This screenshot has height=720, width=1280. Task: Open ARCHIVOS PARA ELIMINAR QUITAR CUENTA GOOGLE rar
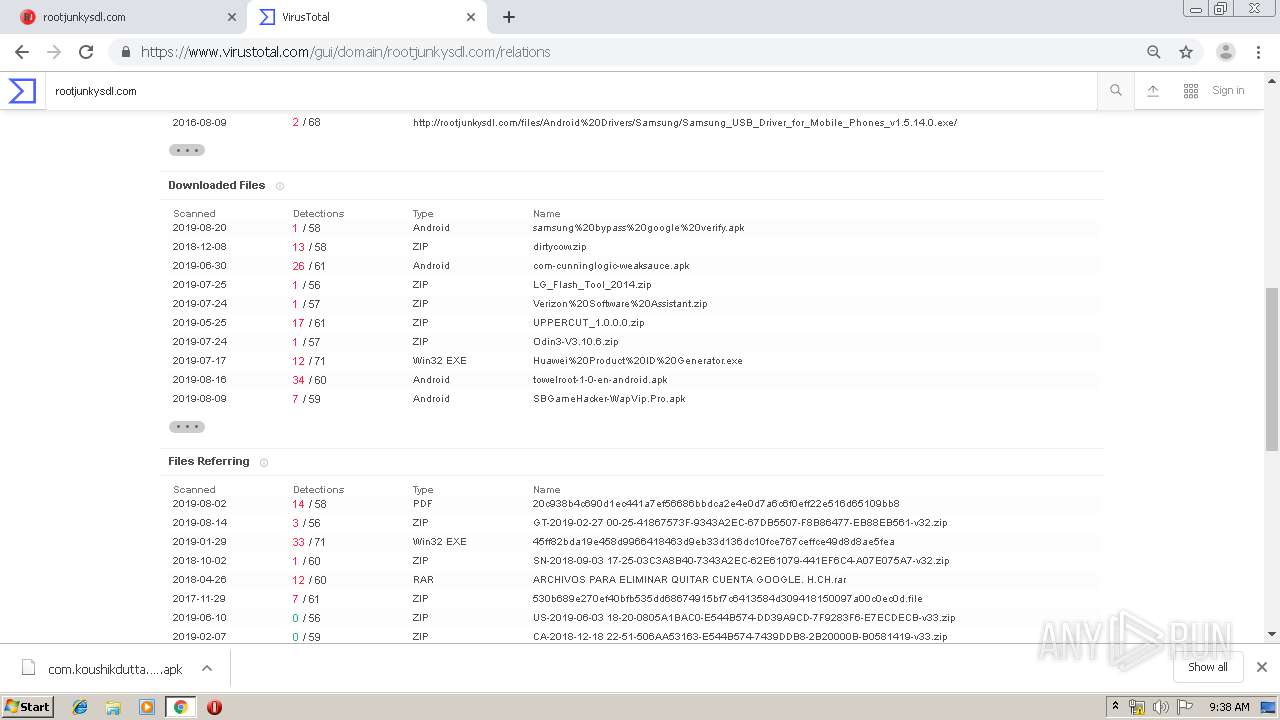pos(690,580)
